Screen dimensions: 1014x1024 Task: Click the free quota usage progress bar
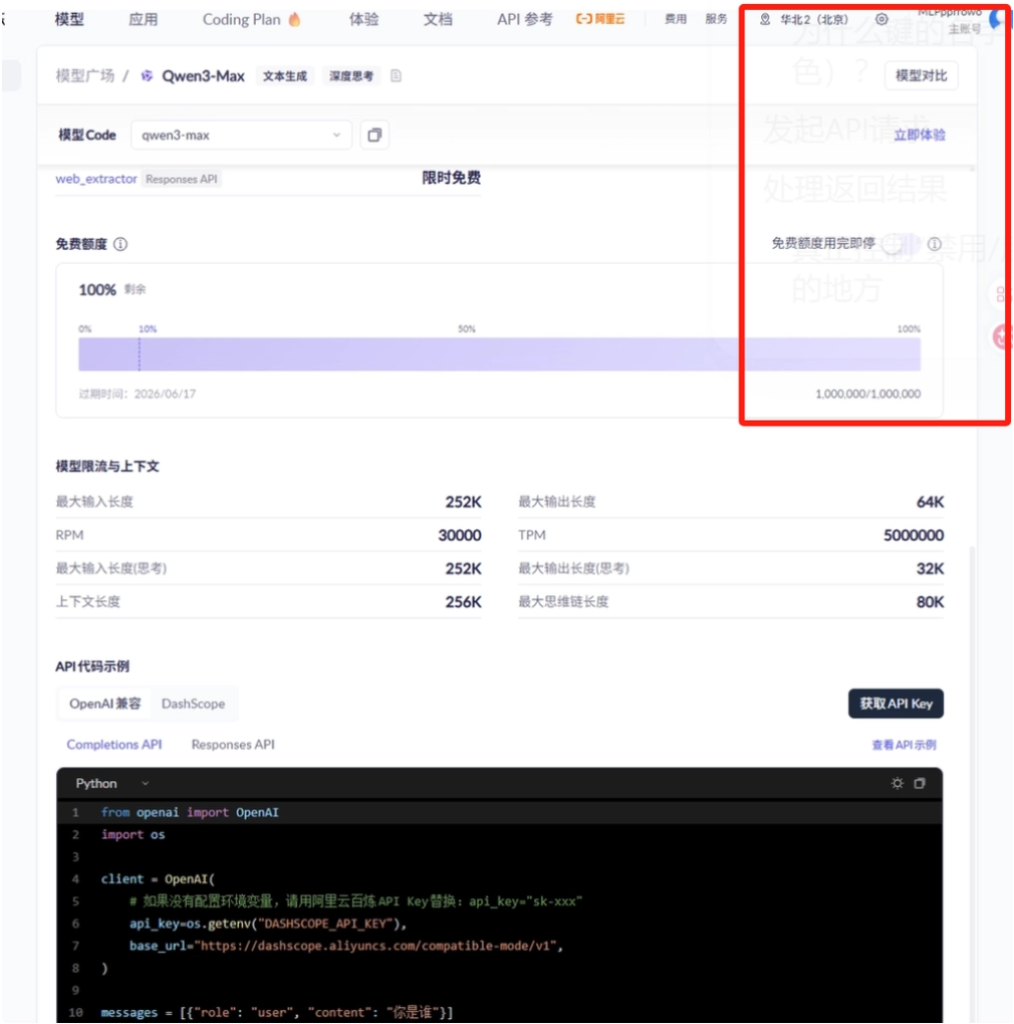499,354
